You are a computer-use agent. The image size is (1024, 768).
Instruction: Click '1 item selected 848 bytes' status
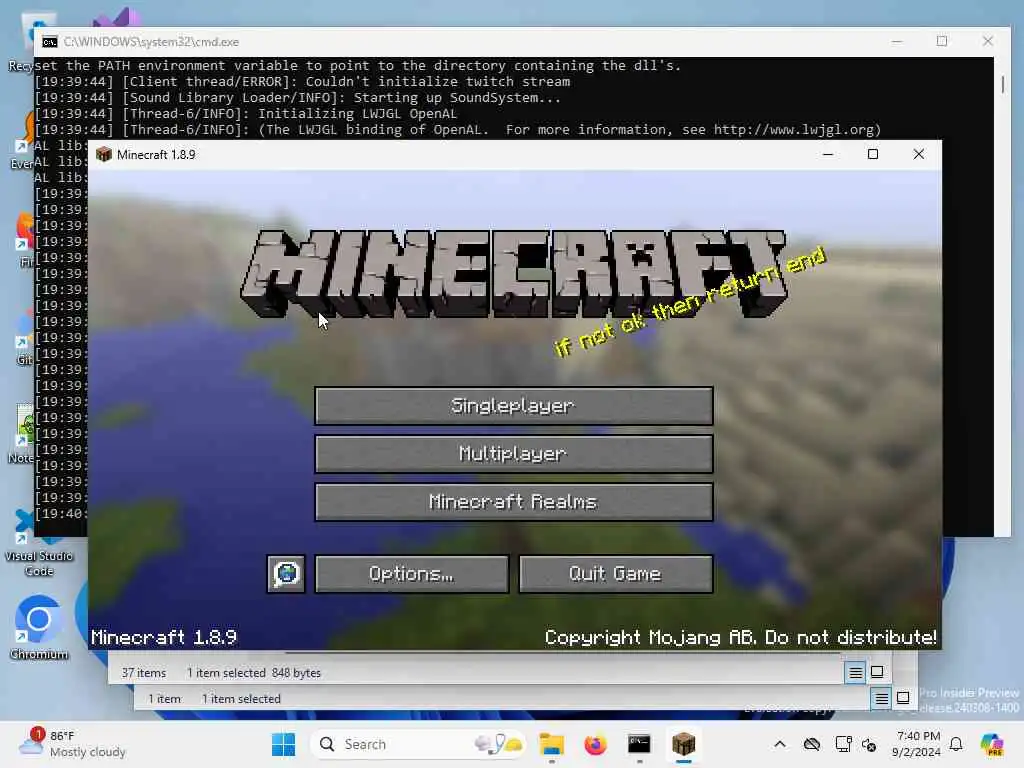pyautogui.click(x=253, y=673)
